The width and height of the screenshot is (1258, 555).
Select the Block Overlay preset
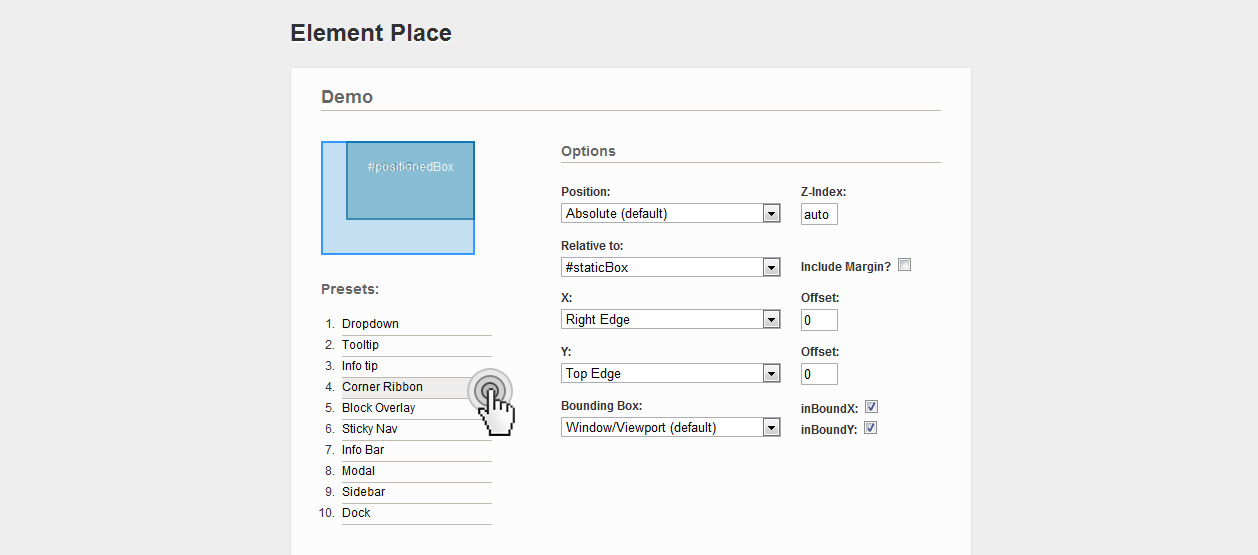(x=378, y=408)
